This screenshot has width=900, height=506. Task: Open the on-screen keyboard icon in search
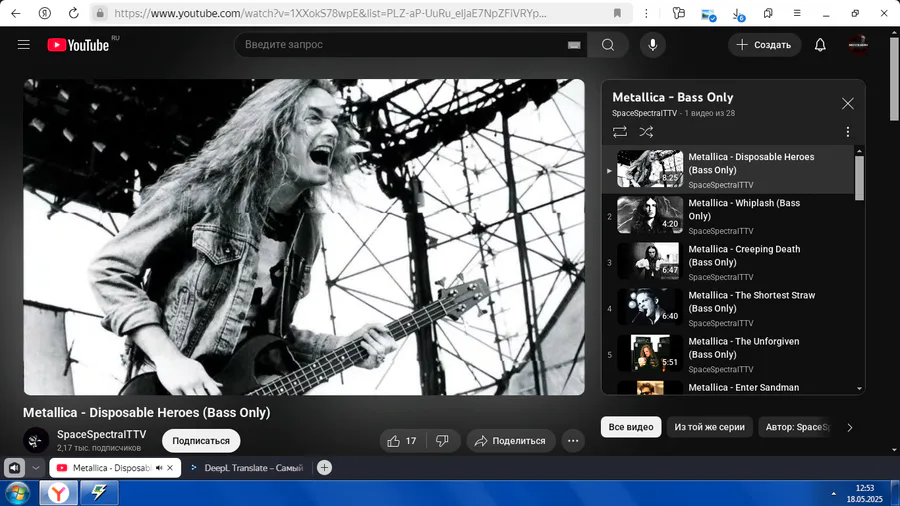pos(574,45)
